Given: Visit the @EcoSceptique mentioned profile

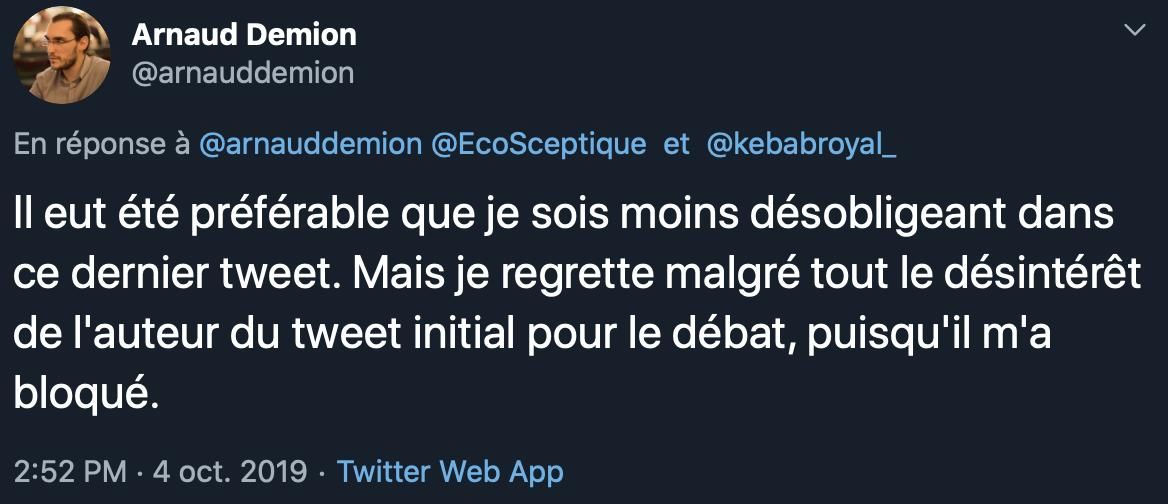Looking at the screenshot, I should tap(538, 144).
